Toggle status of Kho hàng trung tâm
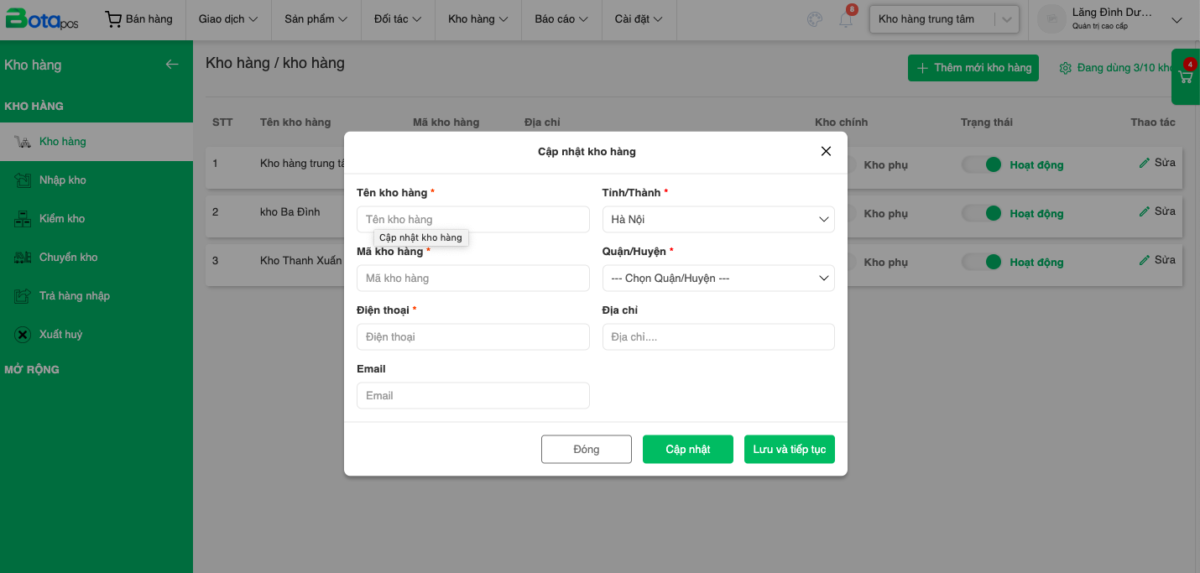Screen dimensions: 1200x573 (982, 165)
